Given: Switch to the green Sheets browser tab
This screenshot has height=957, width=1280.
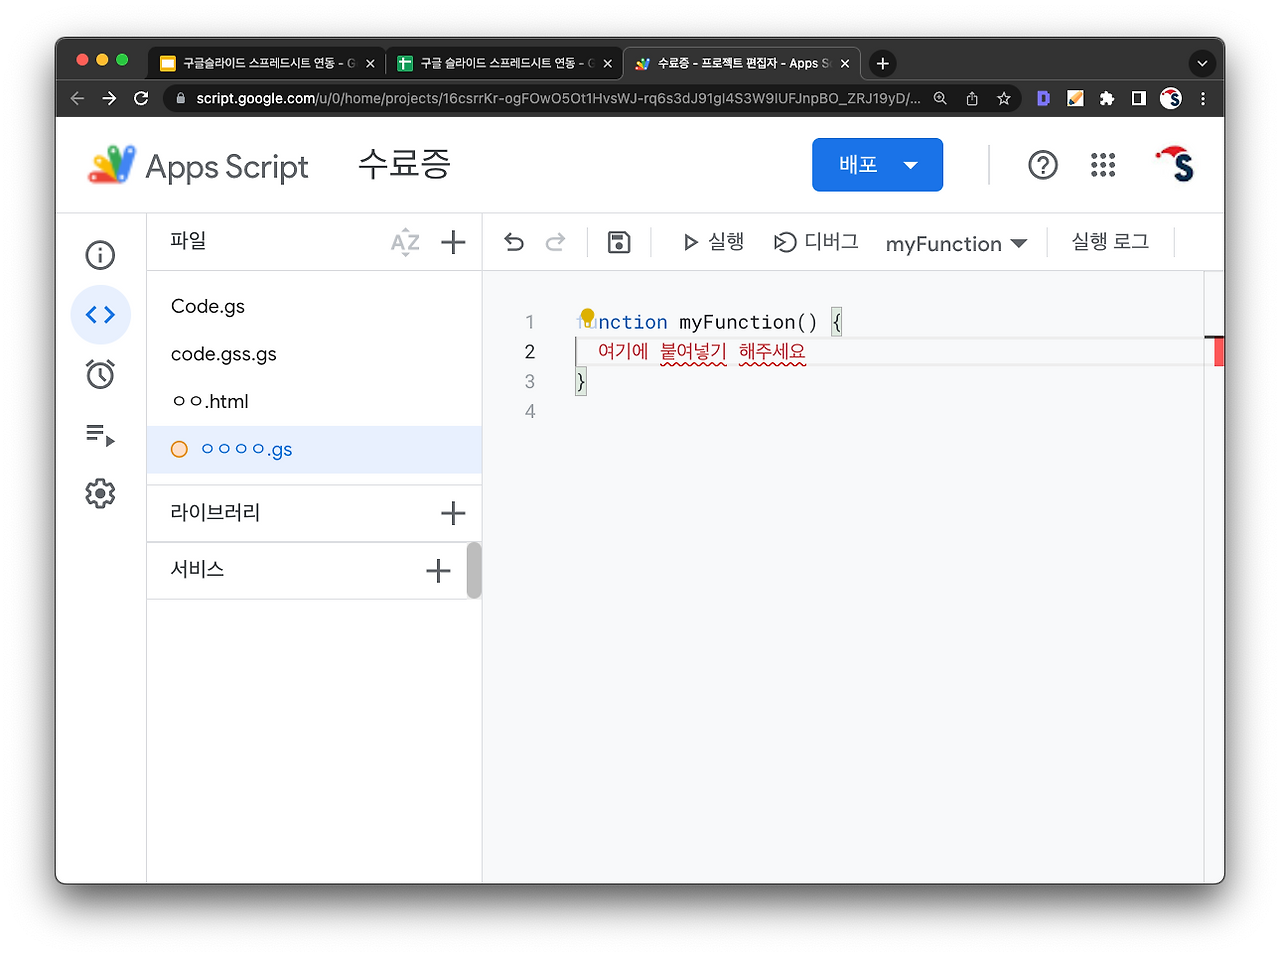Looking at the screenshot, I should pyautogui.click(x=505, y=63).
